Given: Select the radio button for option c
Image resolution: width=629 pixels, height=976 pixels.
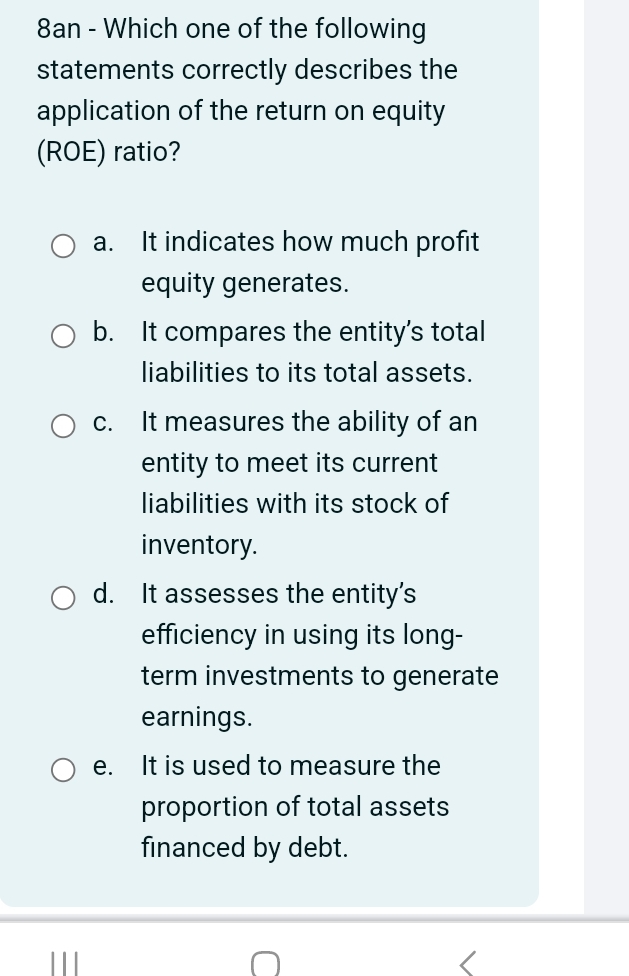Looking at the screenshot, I should [64, 426].
